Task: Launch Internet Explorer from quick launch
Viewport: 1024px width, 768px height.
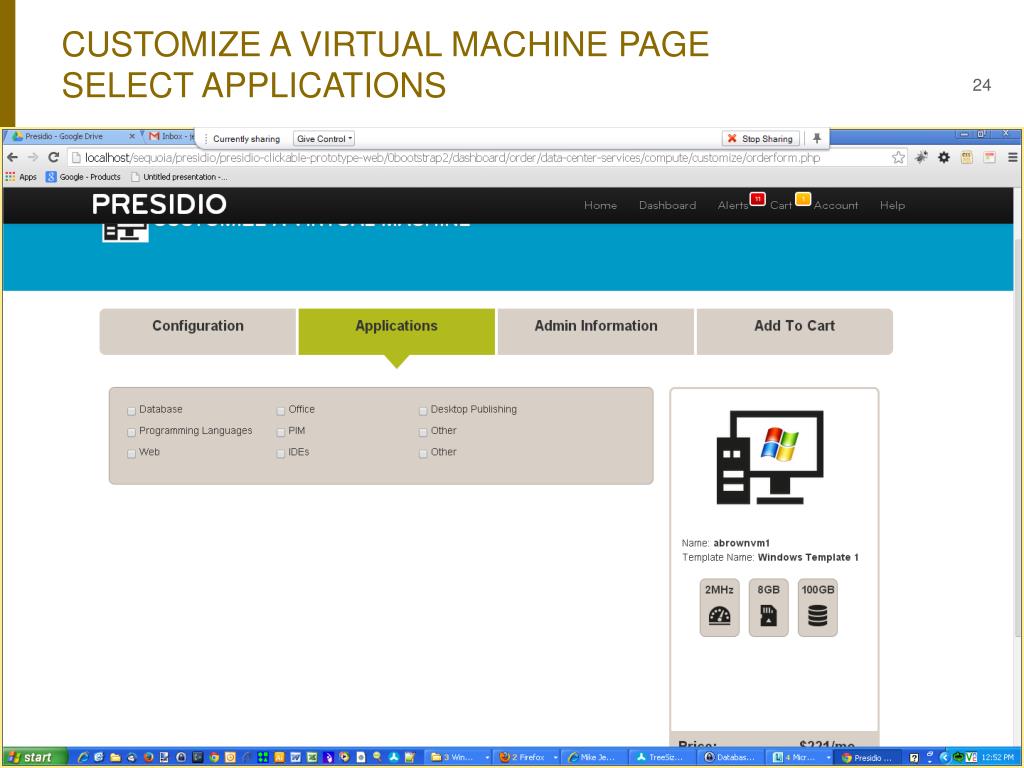Action: (x=83, y=758)
